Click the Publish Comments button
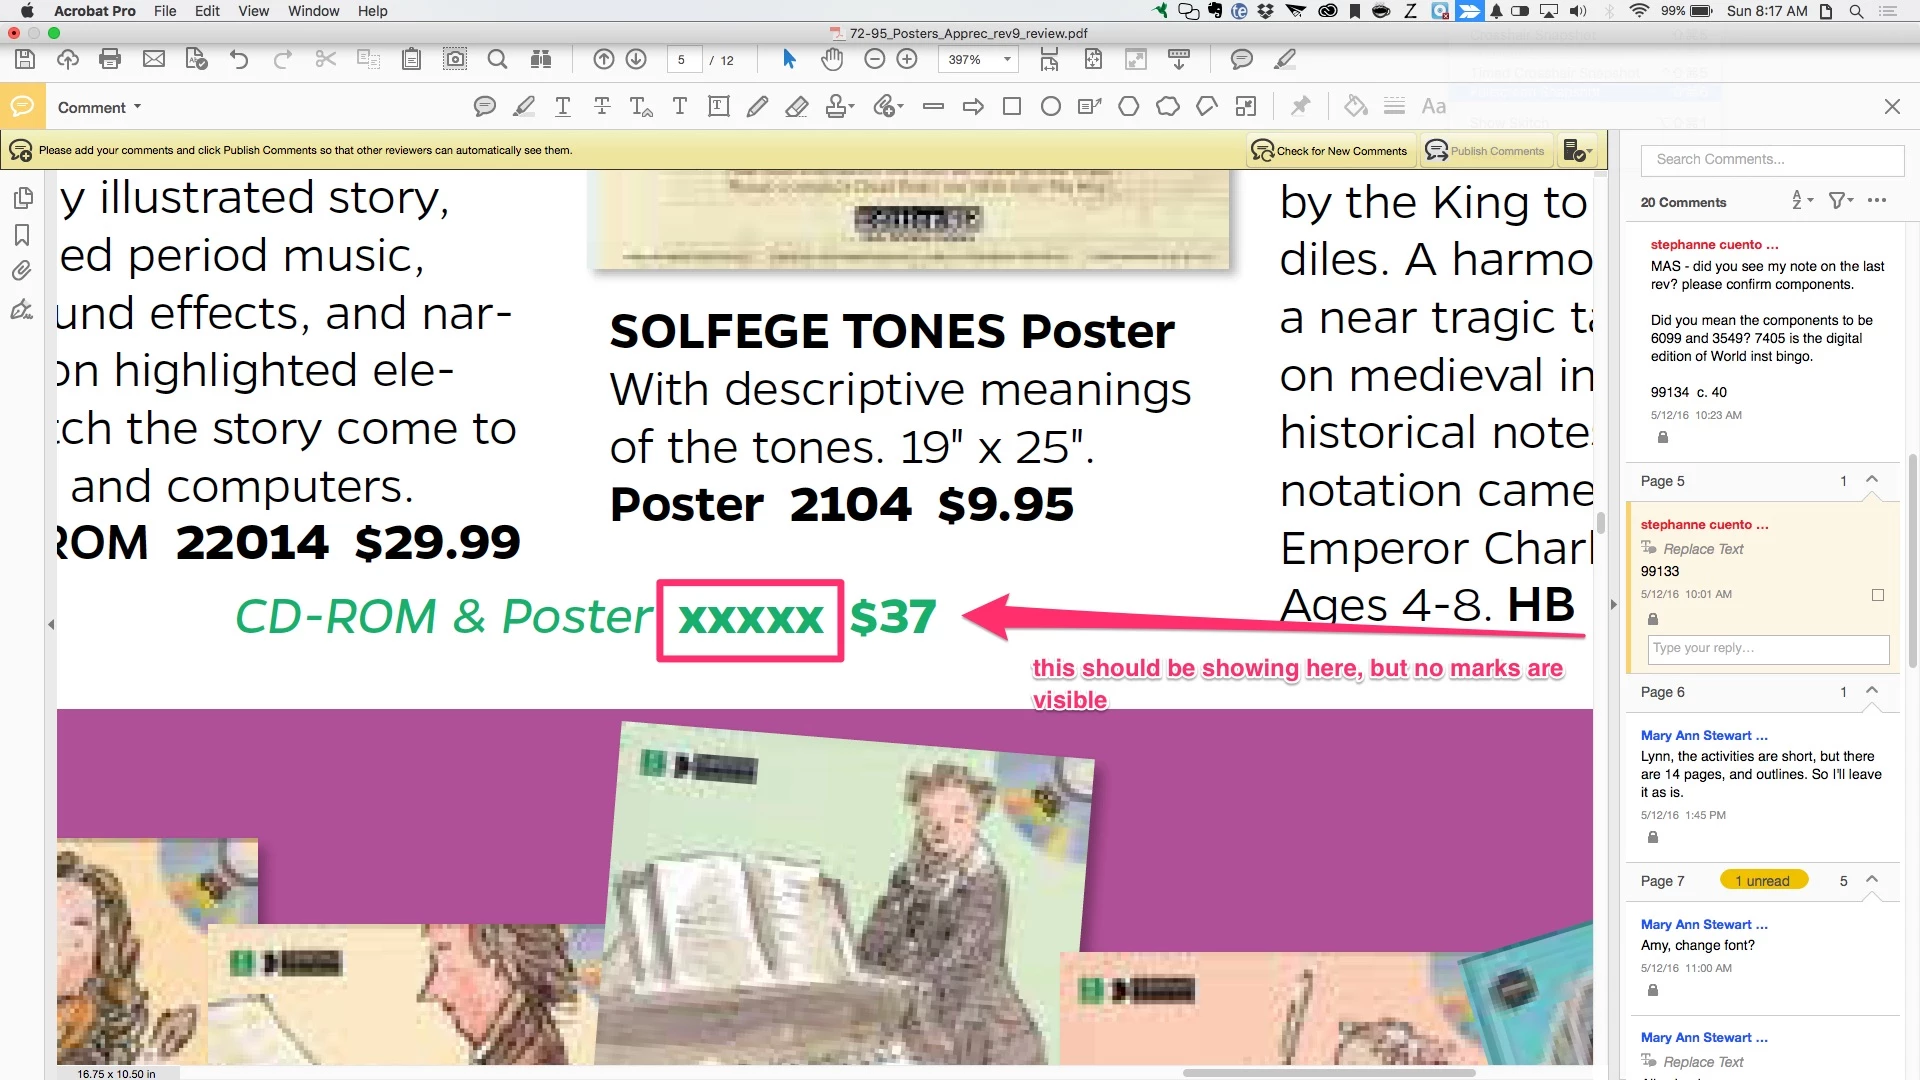The image size is (1920, 1080). tap(1486, 151)
